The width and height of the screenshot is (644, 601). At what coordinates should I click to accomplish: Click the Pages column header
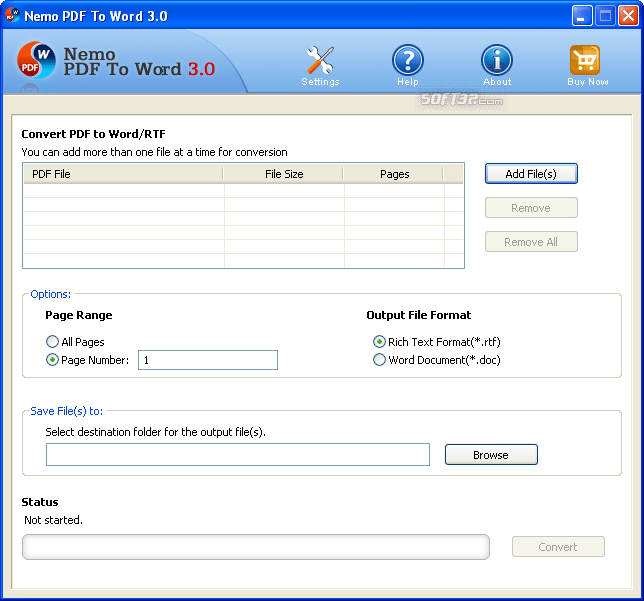coord(394,174)
